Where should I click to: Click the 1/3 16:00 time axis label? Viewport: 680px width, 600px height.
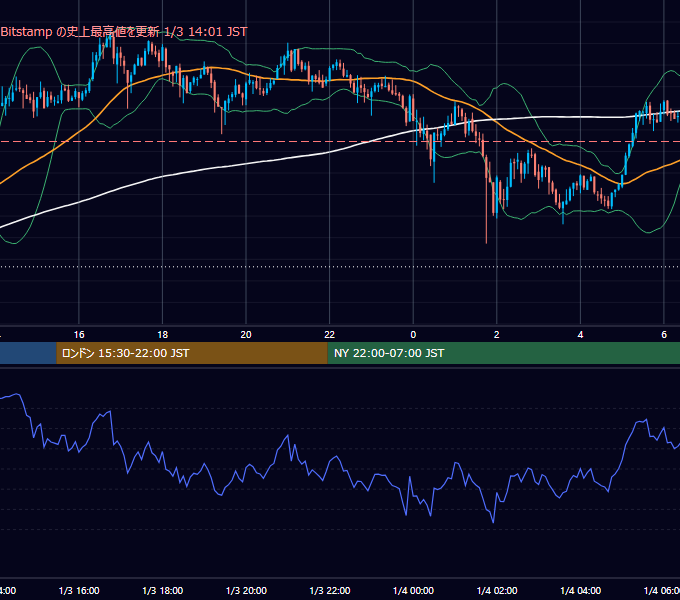coord(79,590)
